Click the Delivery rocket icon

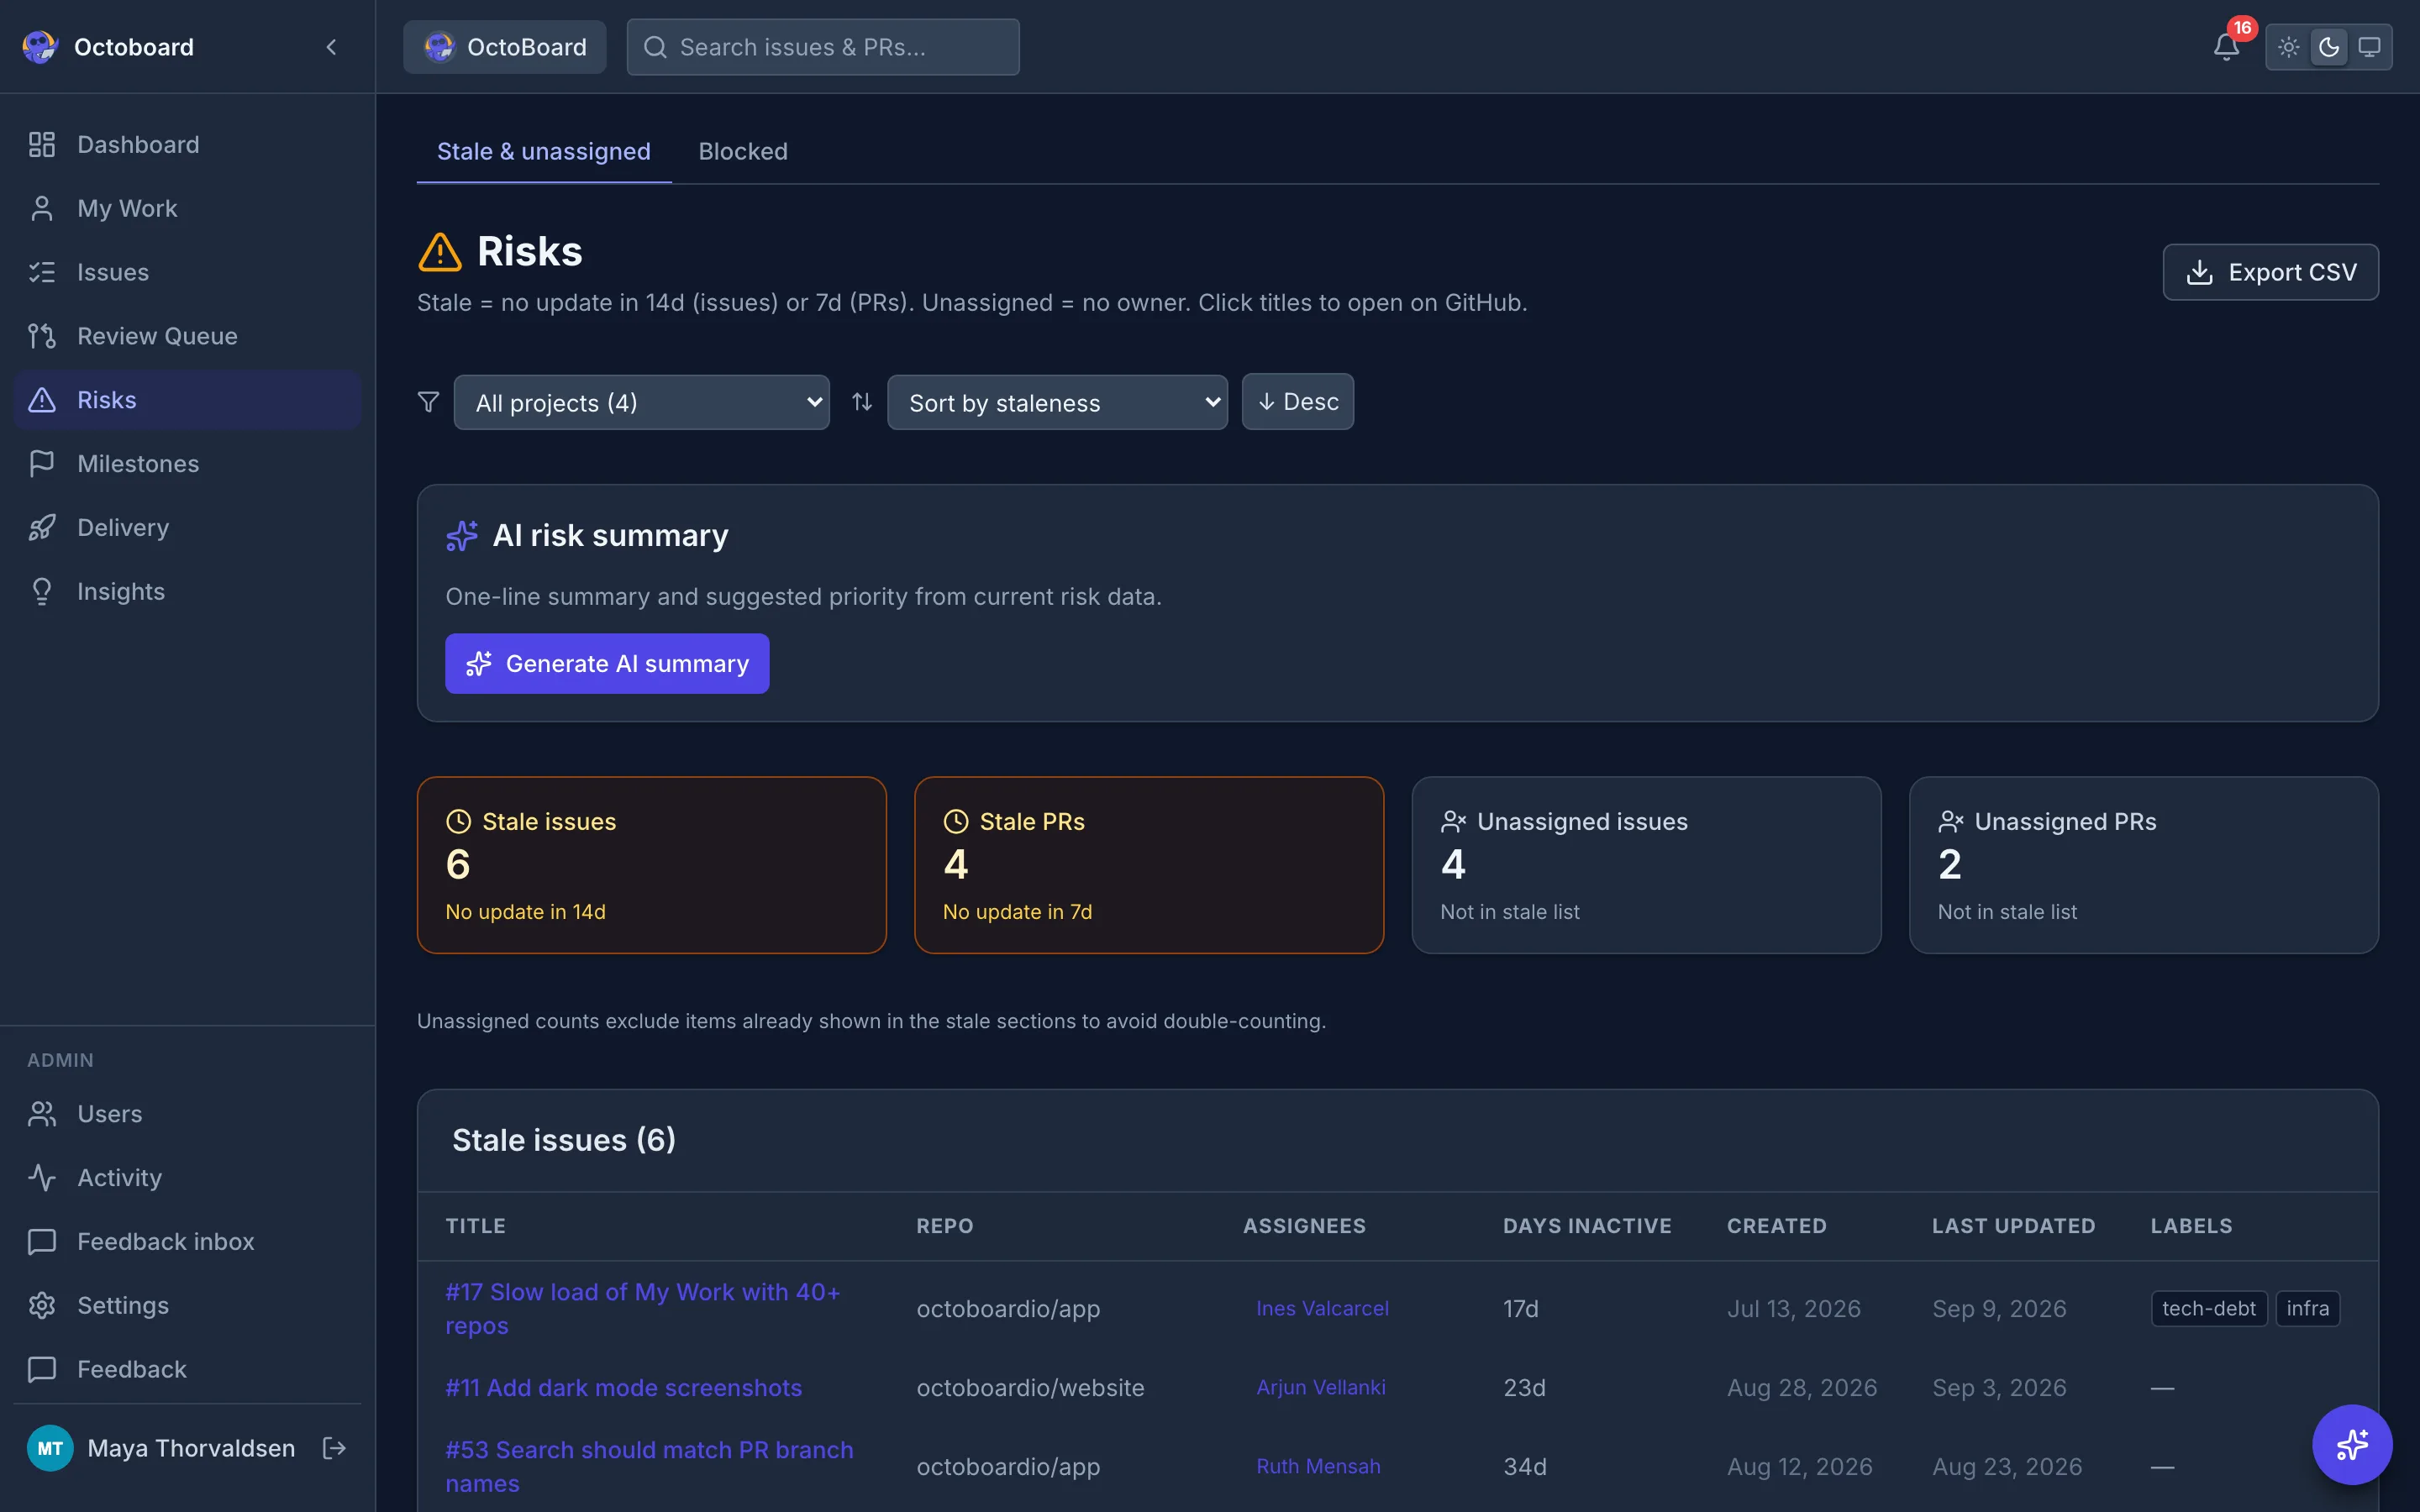[x=42, y=528]
